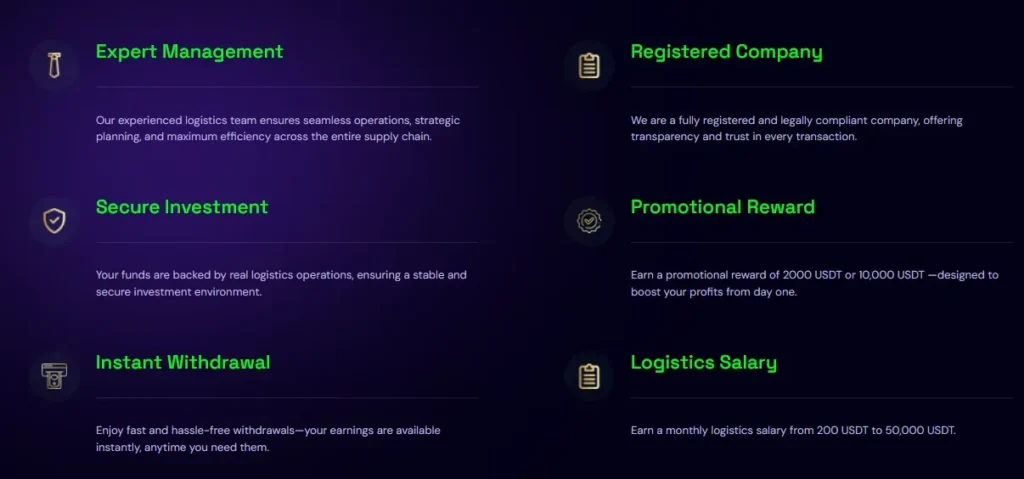Select the Registered Company heading
Viewport: 1024px width, 479px height.
click(x=726, y=52)
